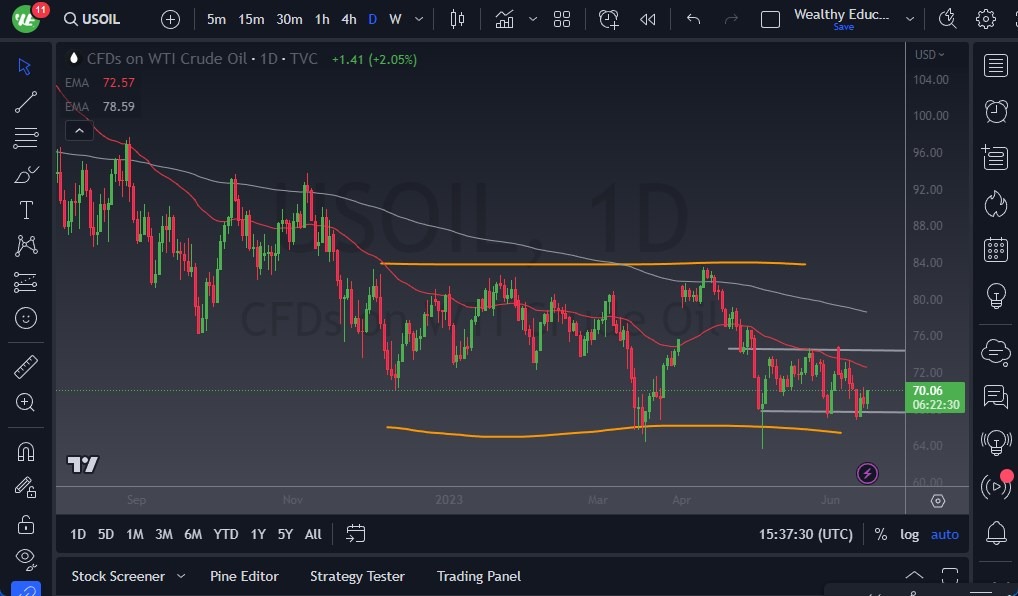Switch to the 1h timeframe
The image size is (1018, 596).
click(322, 19)
